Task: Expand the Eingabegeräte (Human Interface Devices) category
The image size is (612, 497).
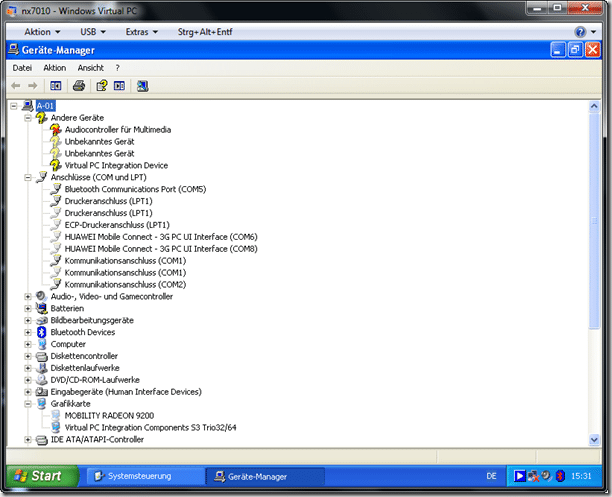Action: coord(28,392)
